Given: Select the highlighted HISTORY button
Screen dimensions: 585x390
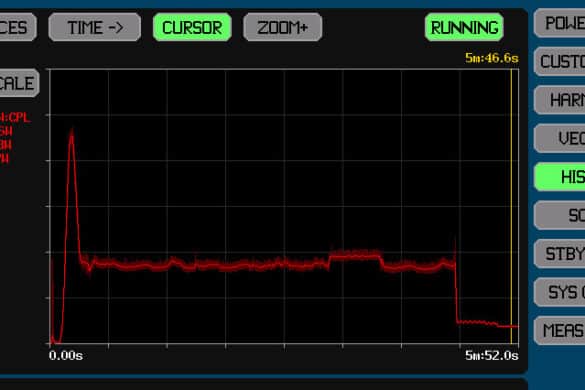Looking at the screenshot, I should click(560, 177).
